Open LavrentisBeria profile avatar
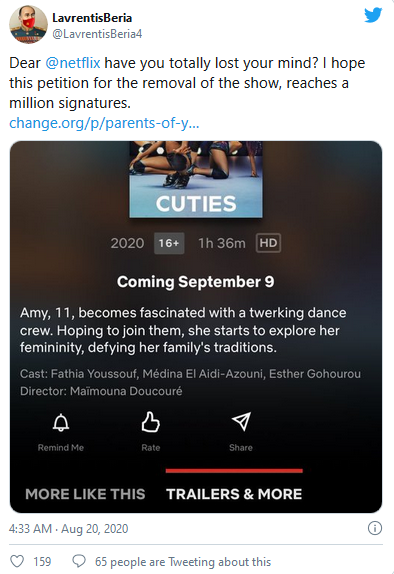The image size is (394, 574). [x=28, y=25]
